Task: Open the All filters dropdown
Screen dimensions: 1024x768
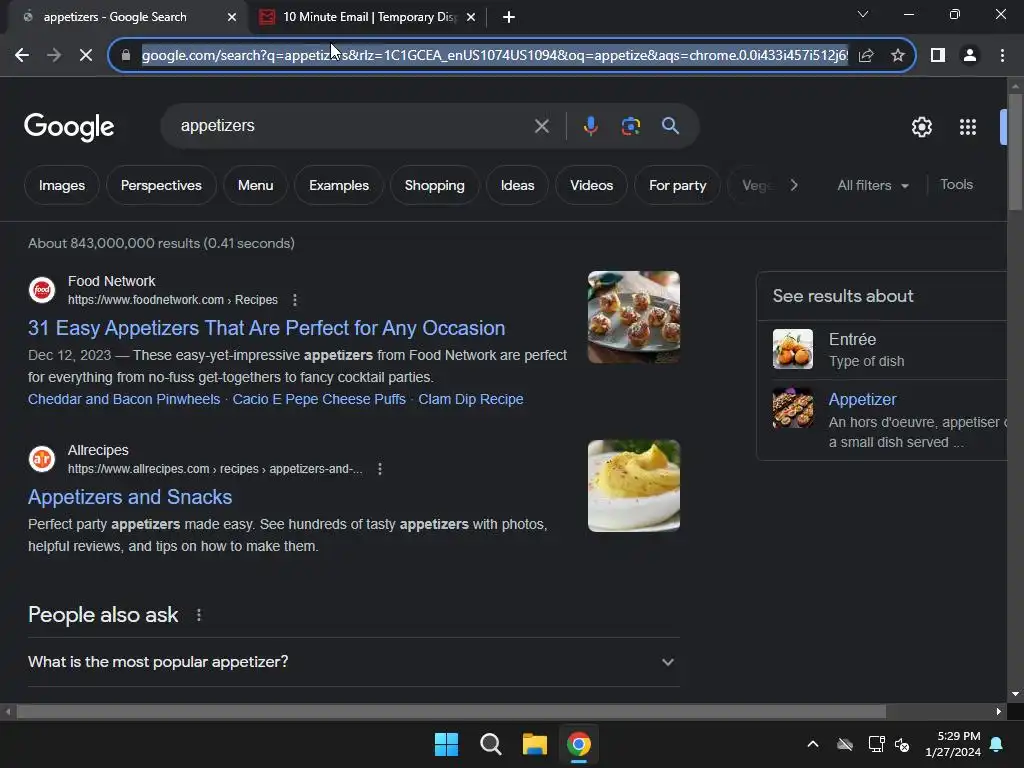Action: point(872,185)
